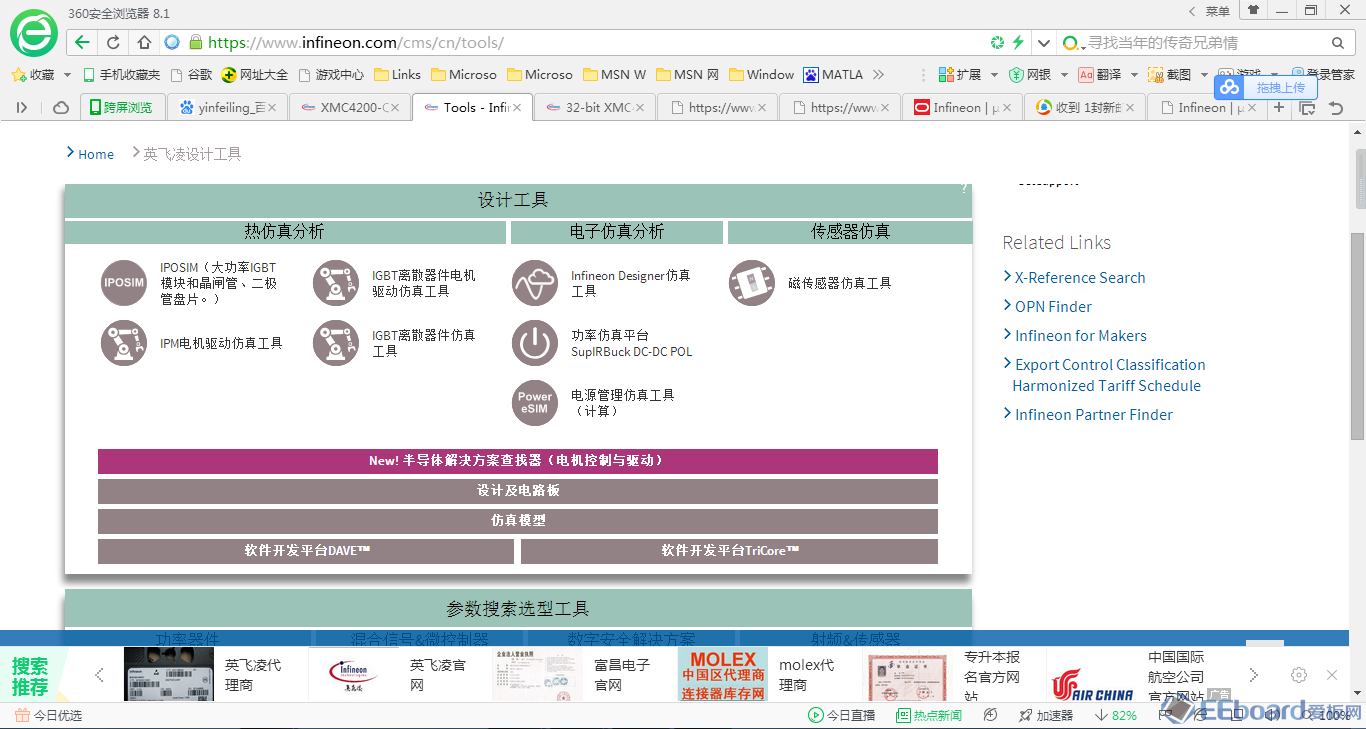The height and width of the screenshot is (729, 1366).
Task: Close the search recommendation bar
Action: click(1332, 675)
